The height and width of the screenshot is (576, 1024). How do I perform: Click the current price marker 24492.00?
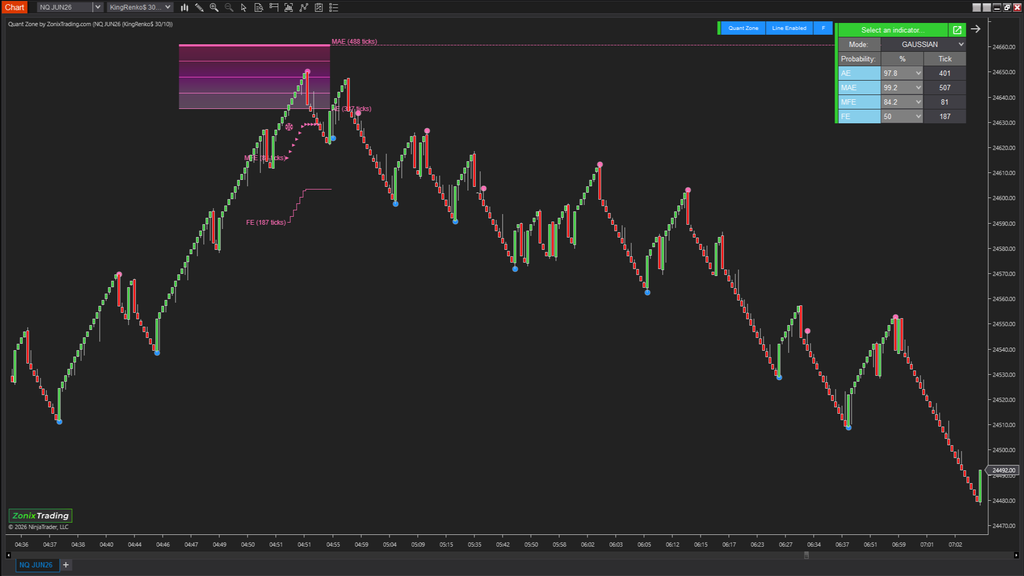1003,470
